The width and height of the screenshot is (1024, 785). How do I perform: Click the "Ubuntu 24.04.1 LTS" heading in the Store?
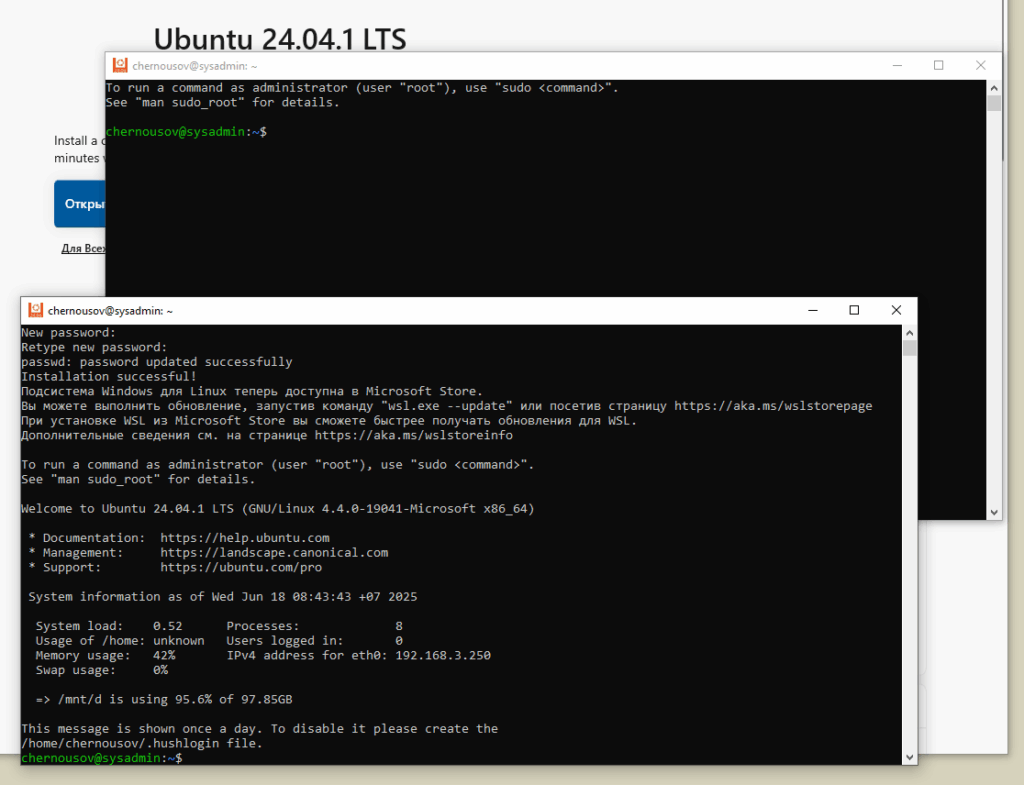(x=280, y=38)
